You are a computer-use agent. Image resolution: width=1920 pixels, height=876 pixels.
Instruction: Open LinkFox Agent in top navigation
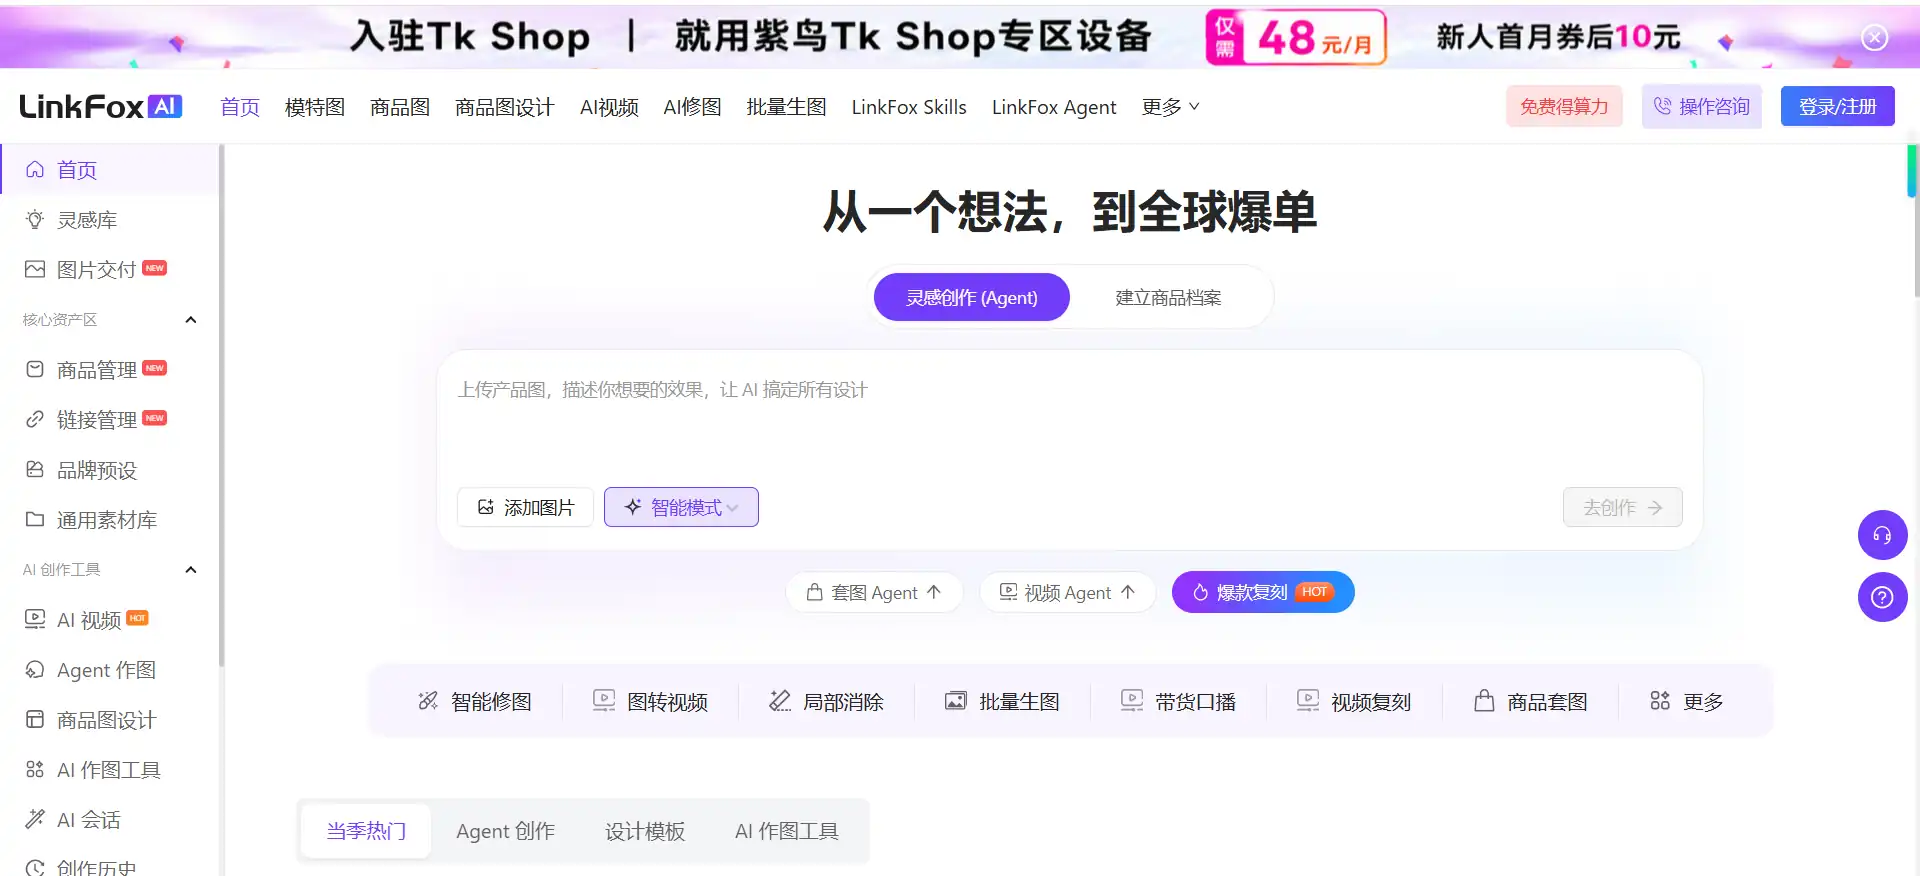(1054, 107)
